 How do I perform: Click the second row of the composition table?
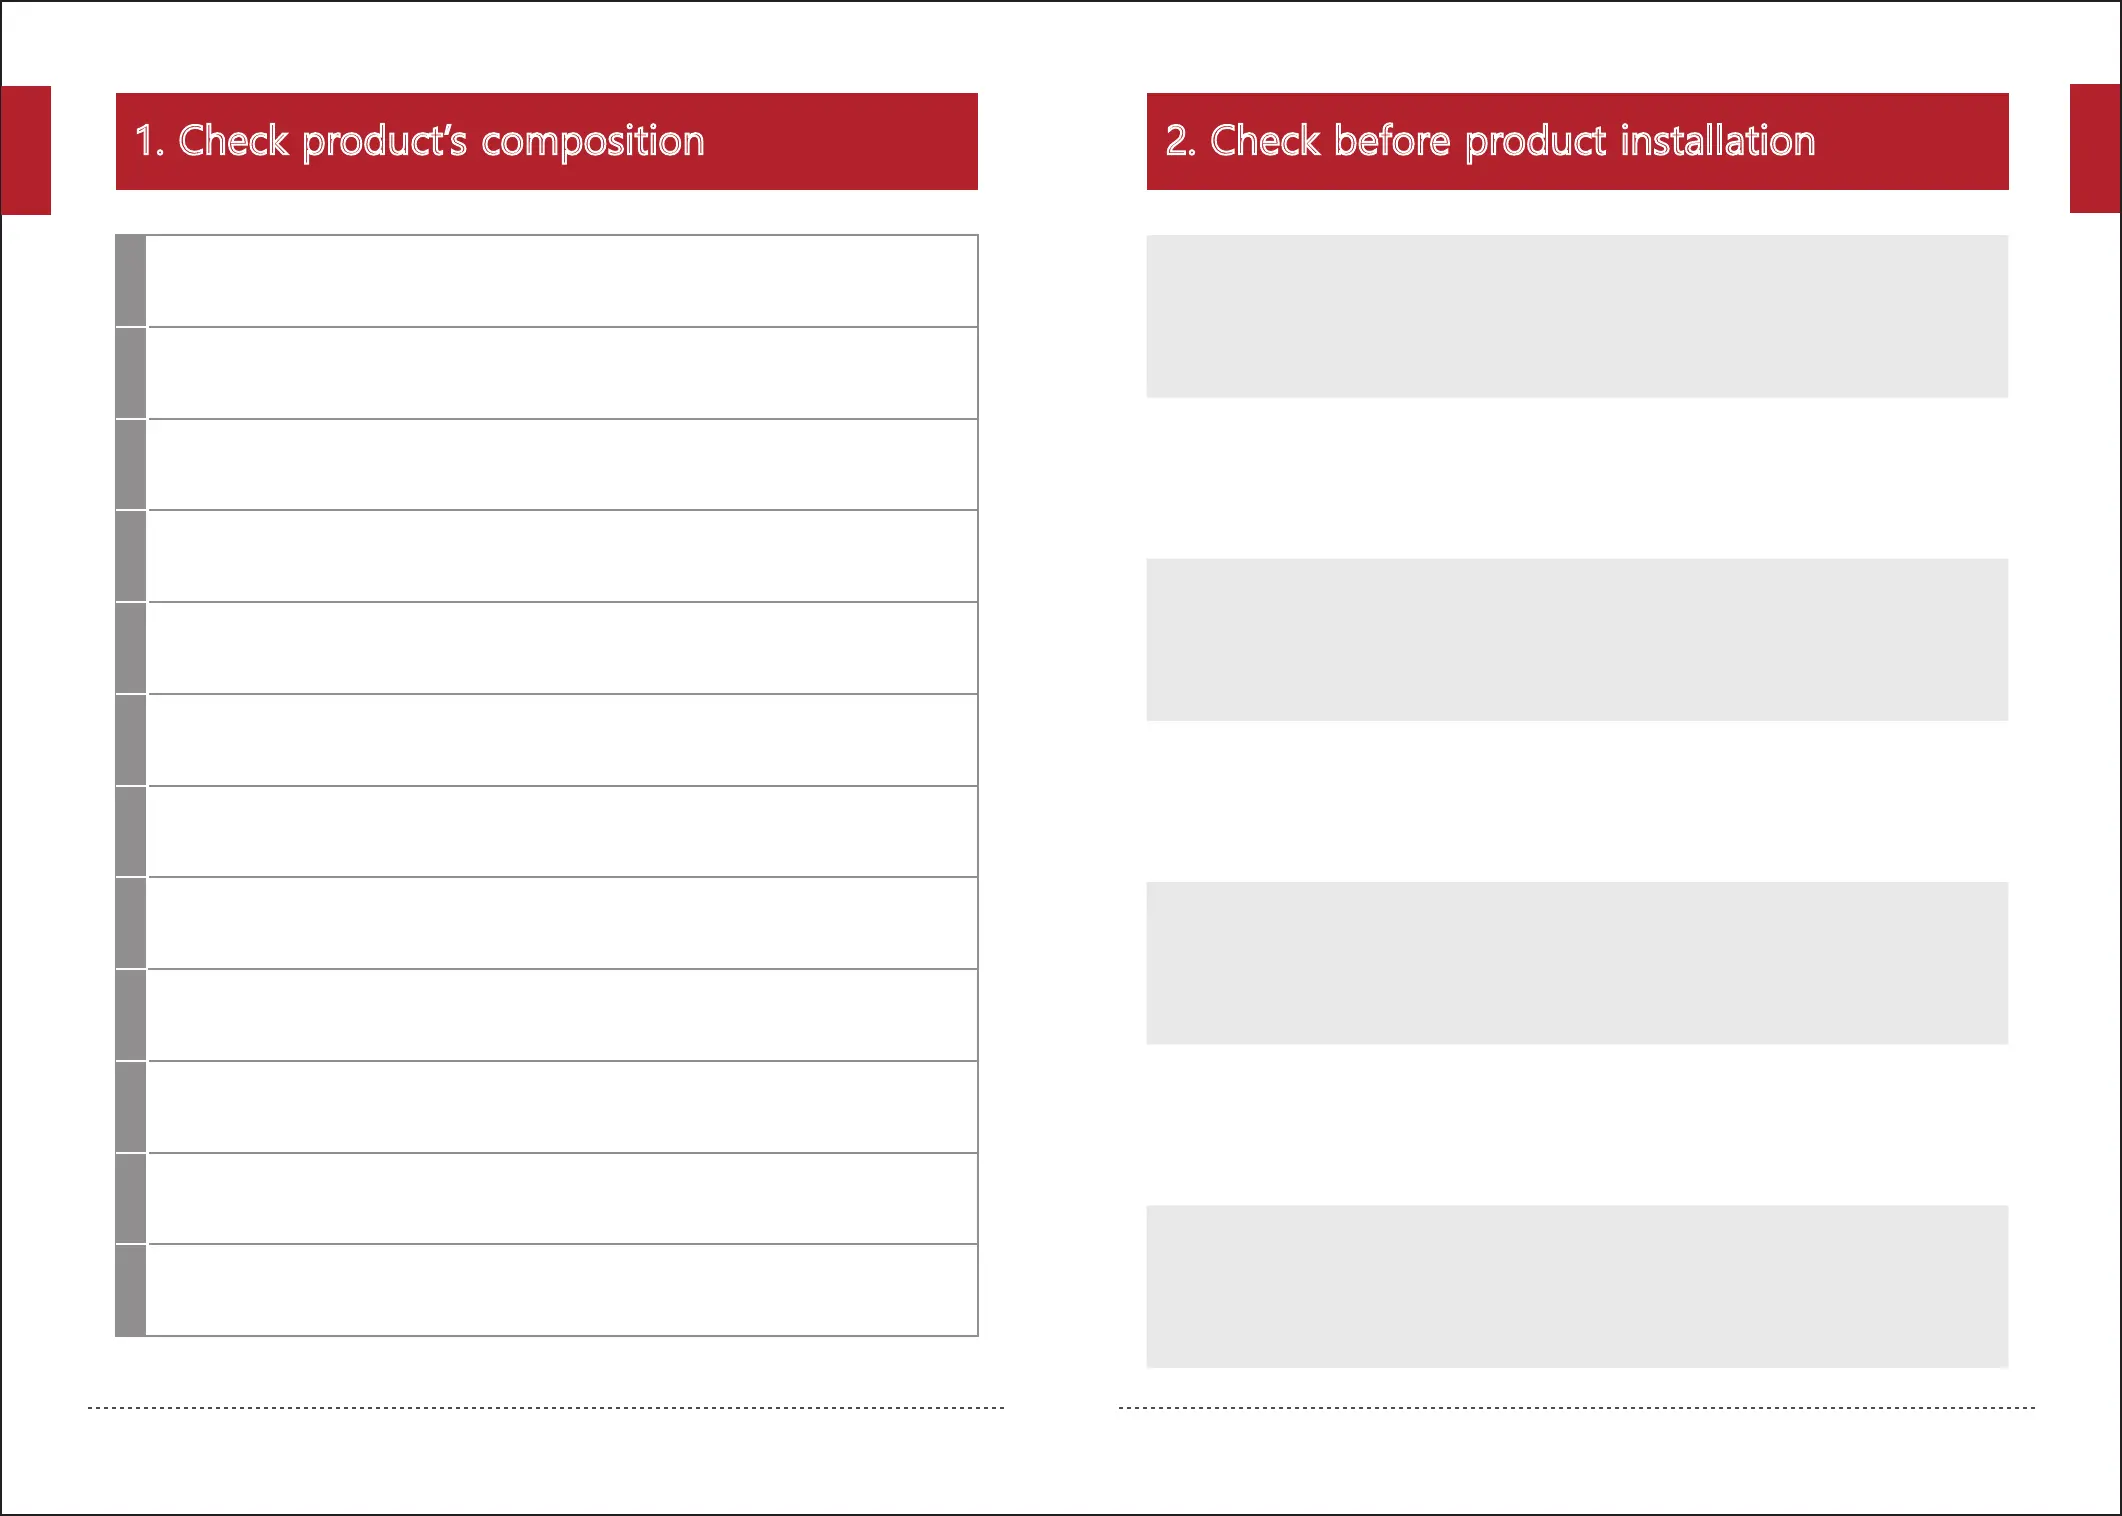[562, 373]
